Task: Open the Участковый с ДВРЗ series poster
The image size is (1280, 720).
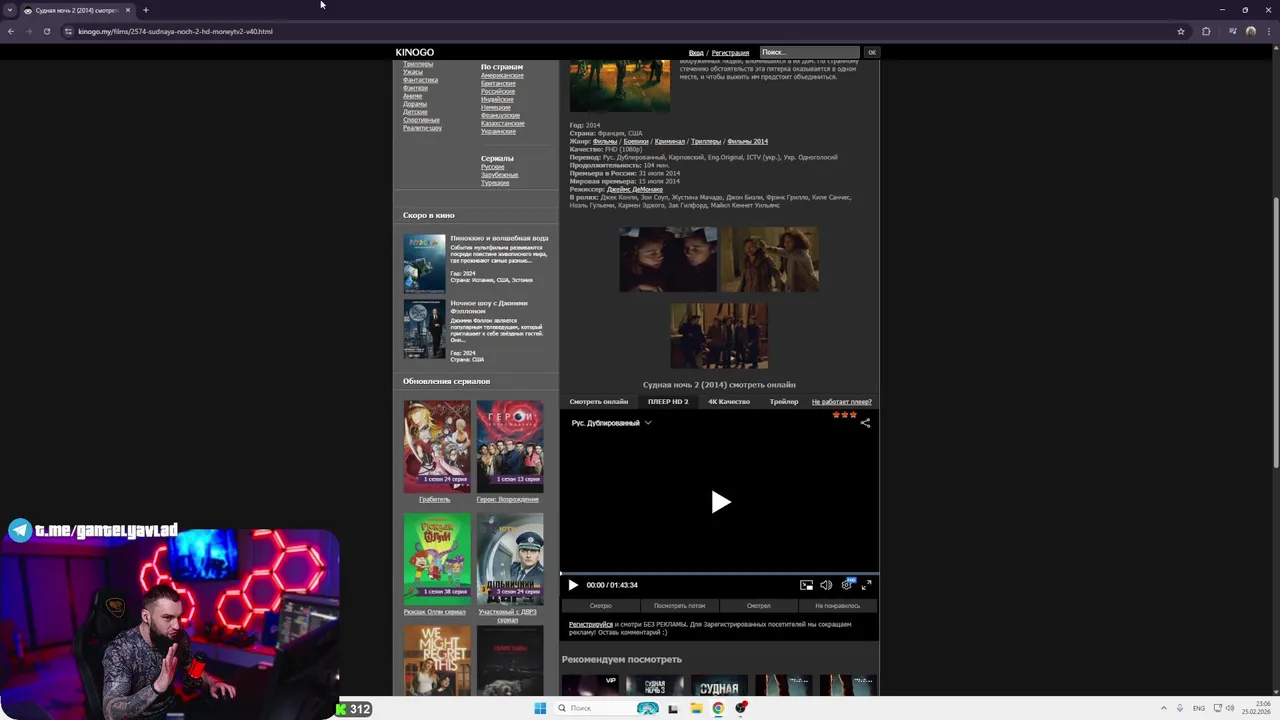Action: point(510,559)
